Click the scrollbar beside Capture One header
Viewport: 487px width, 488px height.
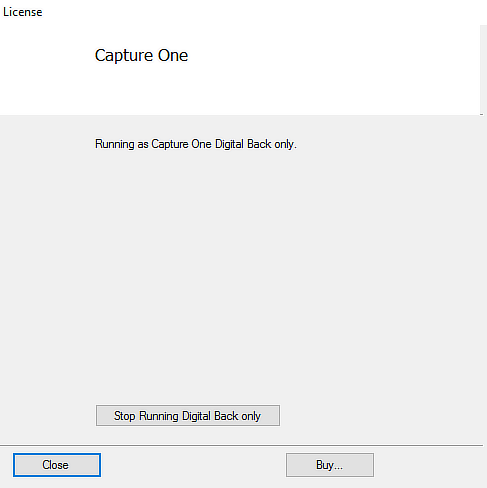(x=482, y=70)
